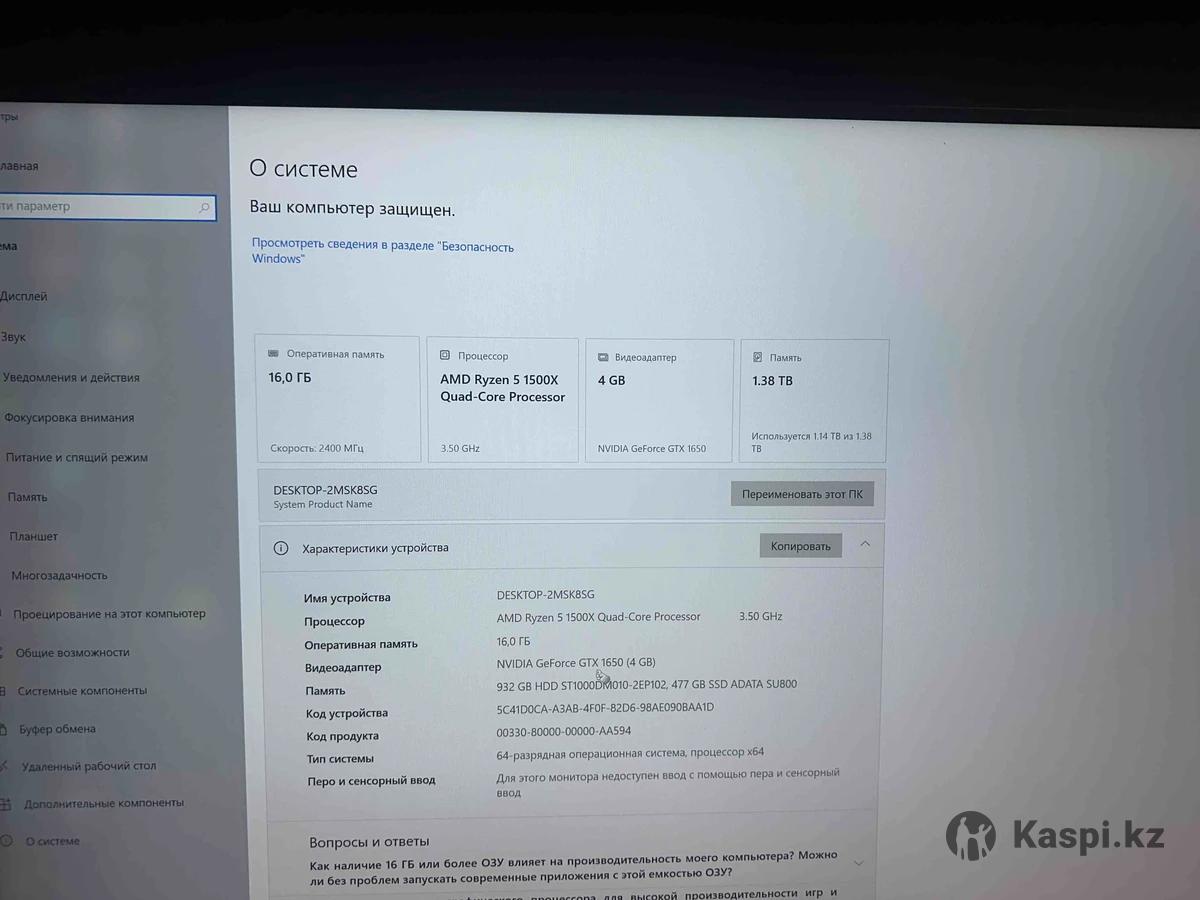Open the Видеоадаптер 4 GB card
The width and height of the screenshot is (1200, 900).
[x=659, y=400]
